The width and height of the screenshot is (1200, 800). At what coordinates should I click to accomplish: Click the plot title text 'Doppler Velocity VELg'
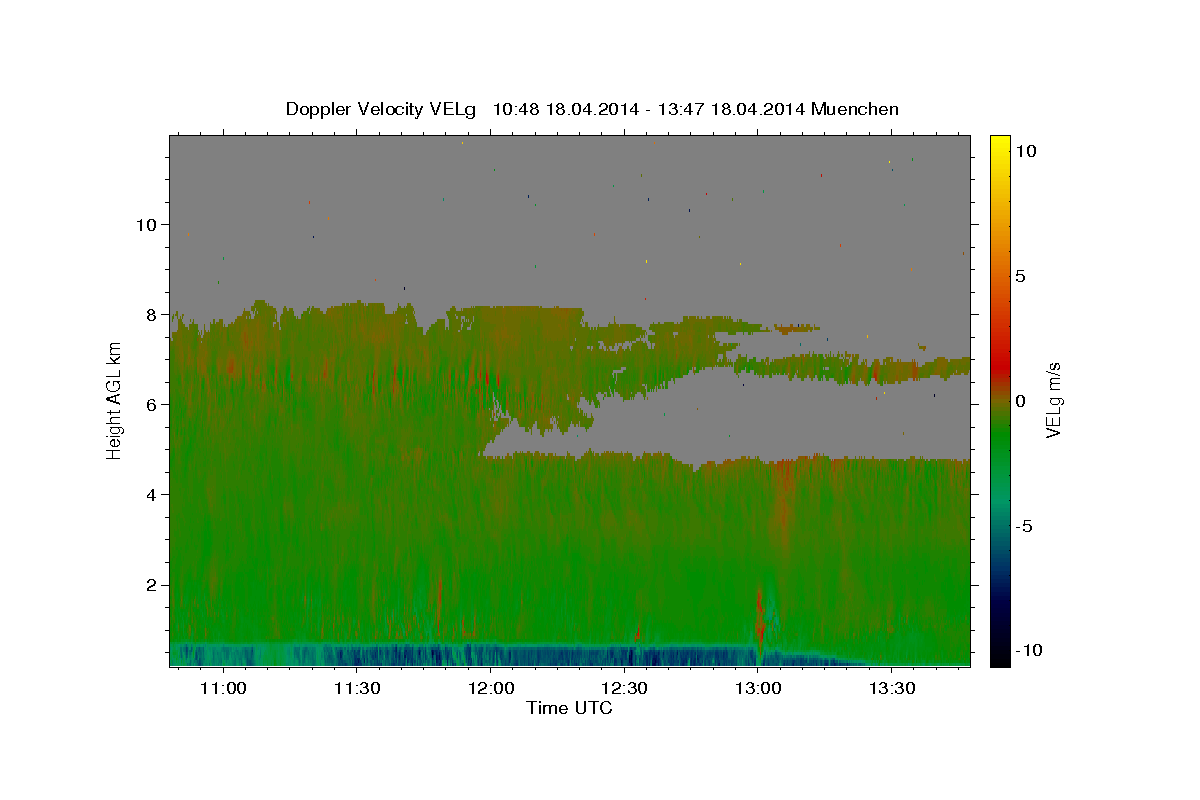(x=382, y=109)
